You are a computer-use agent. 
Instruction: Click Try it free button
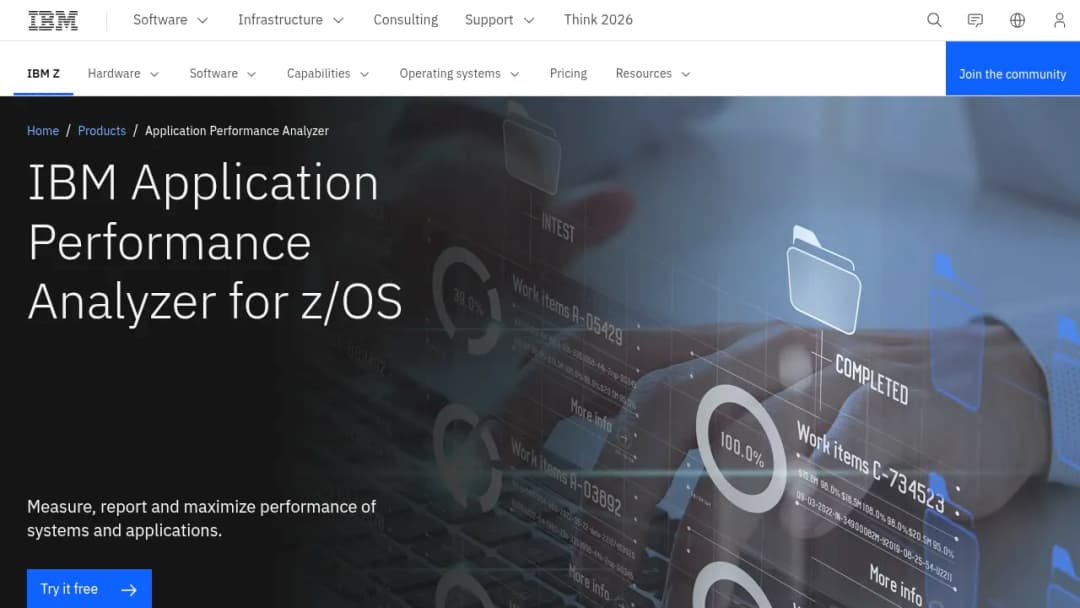[x=90, y=589]
